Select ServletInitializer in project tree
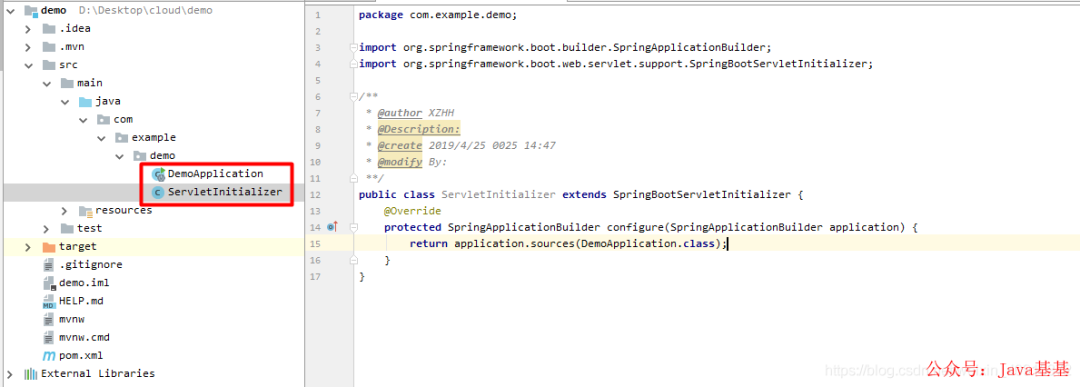 [225, 192]
